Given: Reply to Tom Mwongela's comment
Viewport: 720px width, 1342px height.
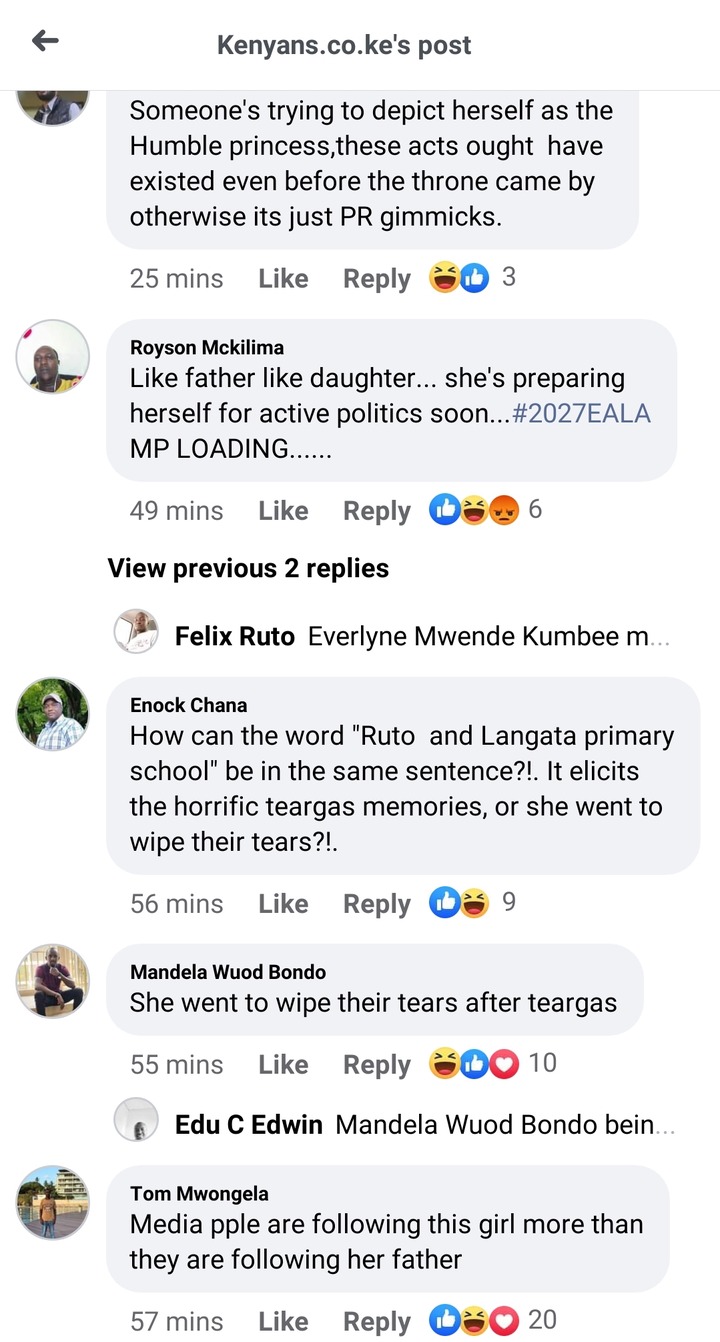Looking at the screenshot, I should 377,1322.
